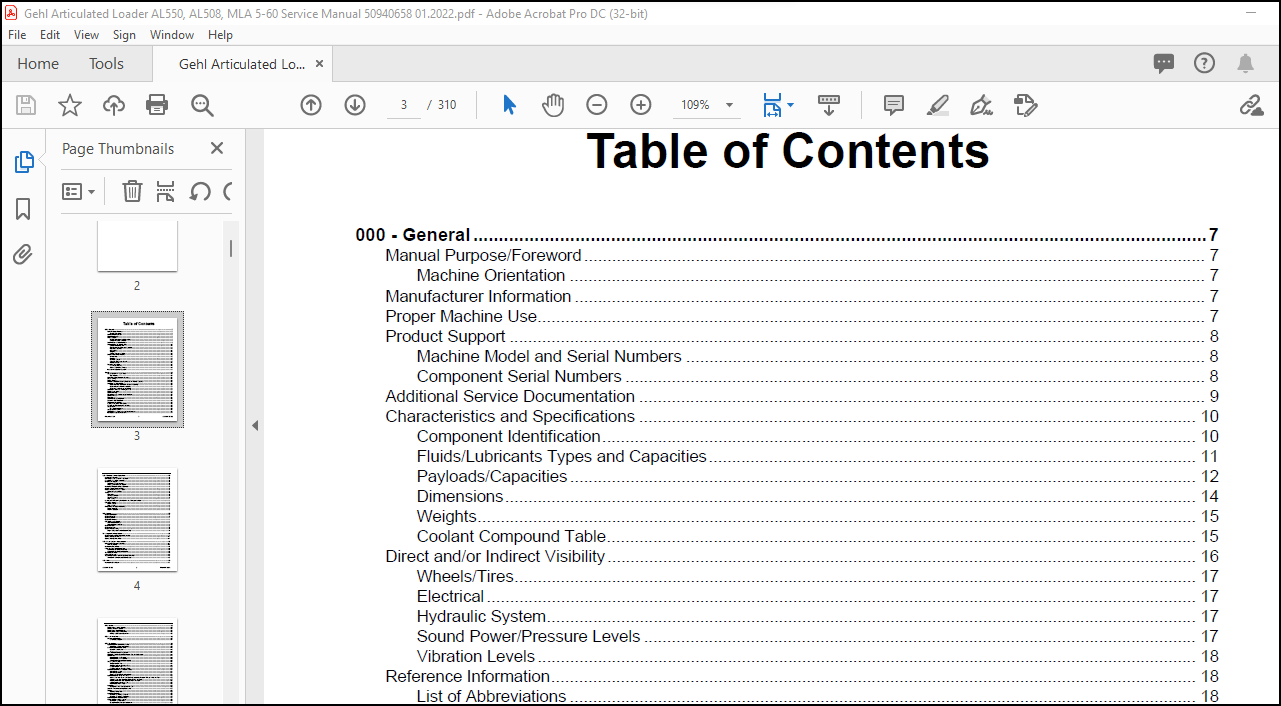Click the Print Pages thumbnail icon
This screenshot has width=1281, height=706.
point(166,191)
